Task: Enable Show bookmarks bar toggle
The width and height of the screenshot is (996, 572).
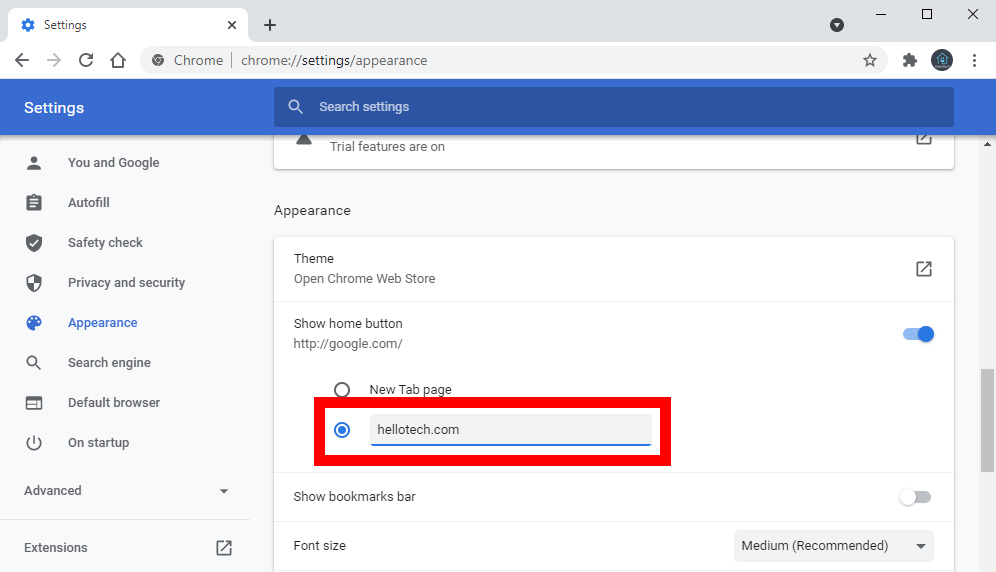Action: pos(915,497)
